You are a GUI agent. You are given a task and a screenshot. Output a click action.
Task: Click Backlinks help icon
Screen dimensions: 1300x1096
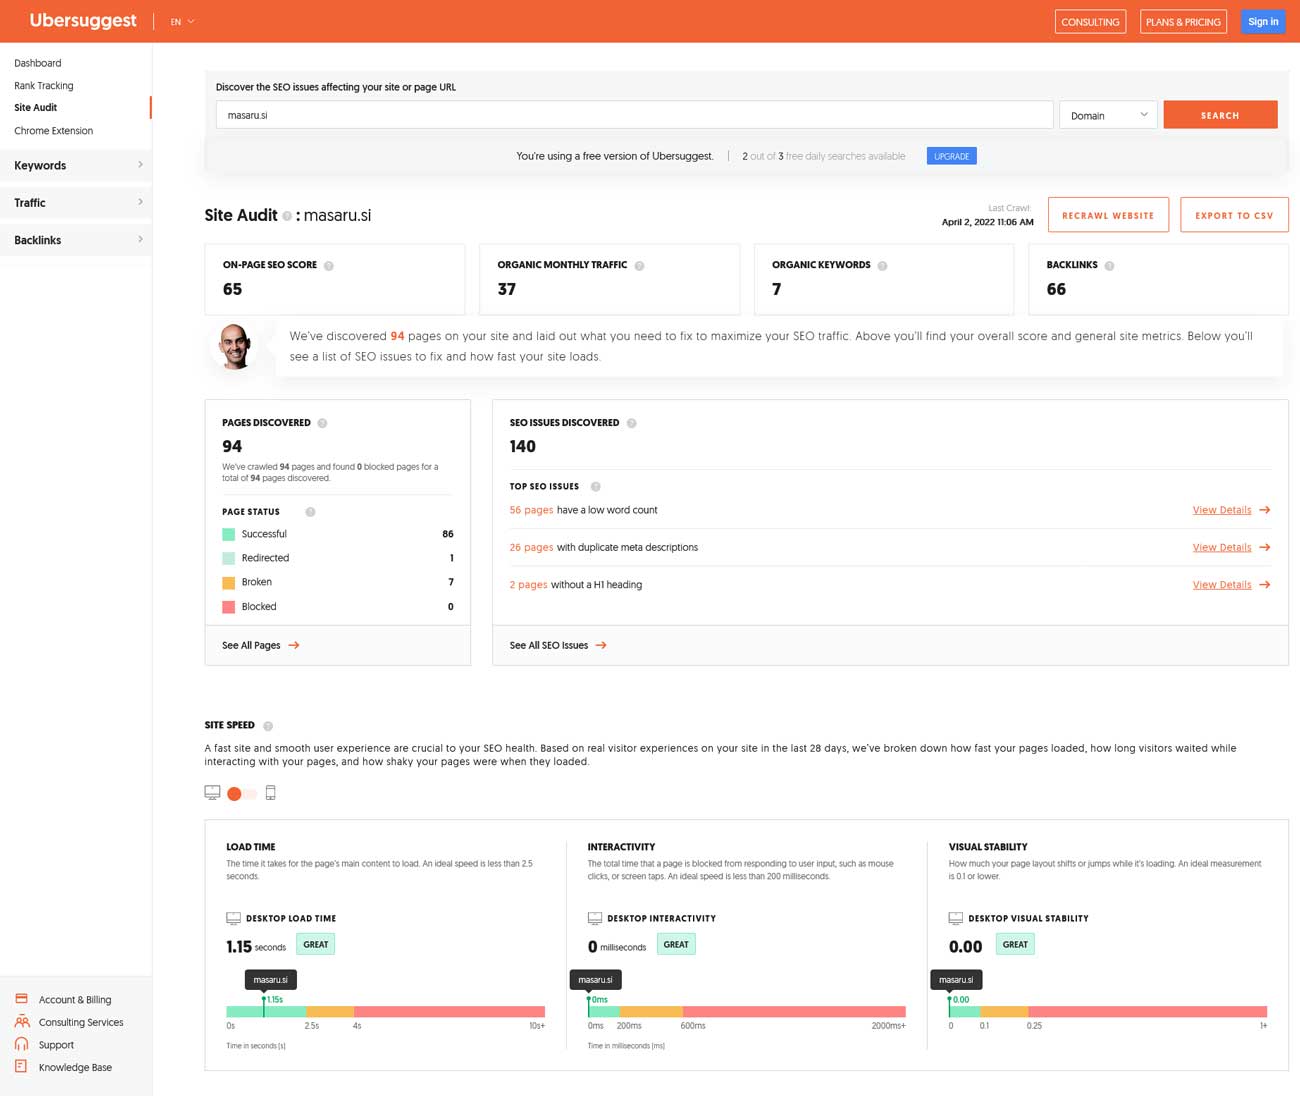pos(1110,266)
